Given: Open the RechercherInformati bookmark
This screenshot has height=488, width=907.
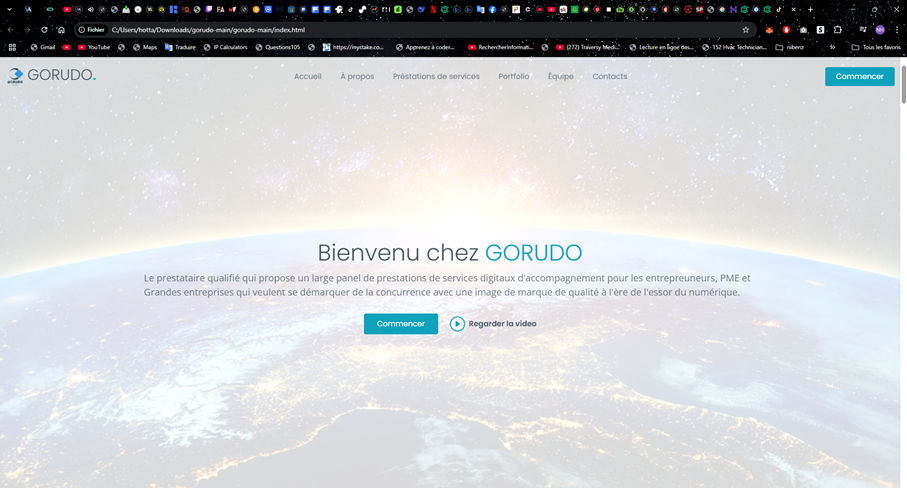Looking at the screenshot, I should click(501, 47).
